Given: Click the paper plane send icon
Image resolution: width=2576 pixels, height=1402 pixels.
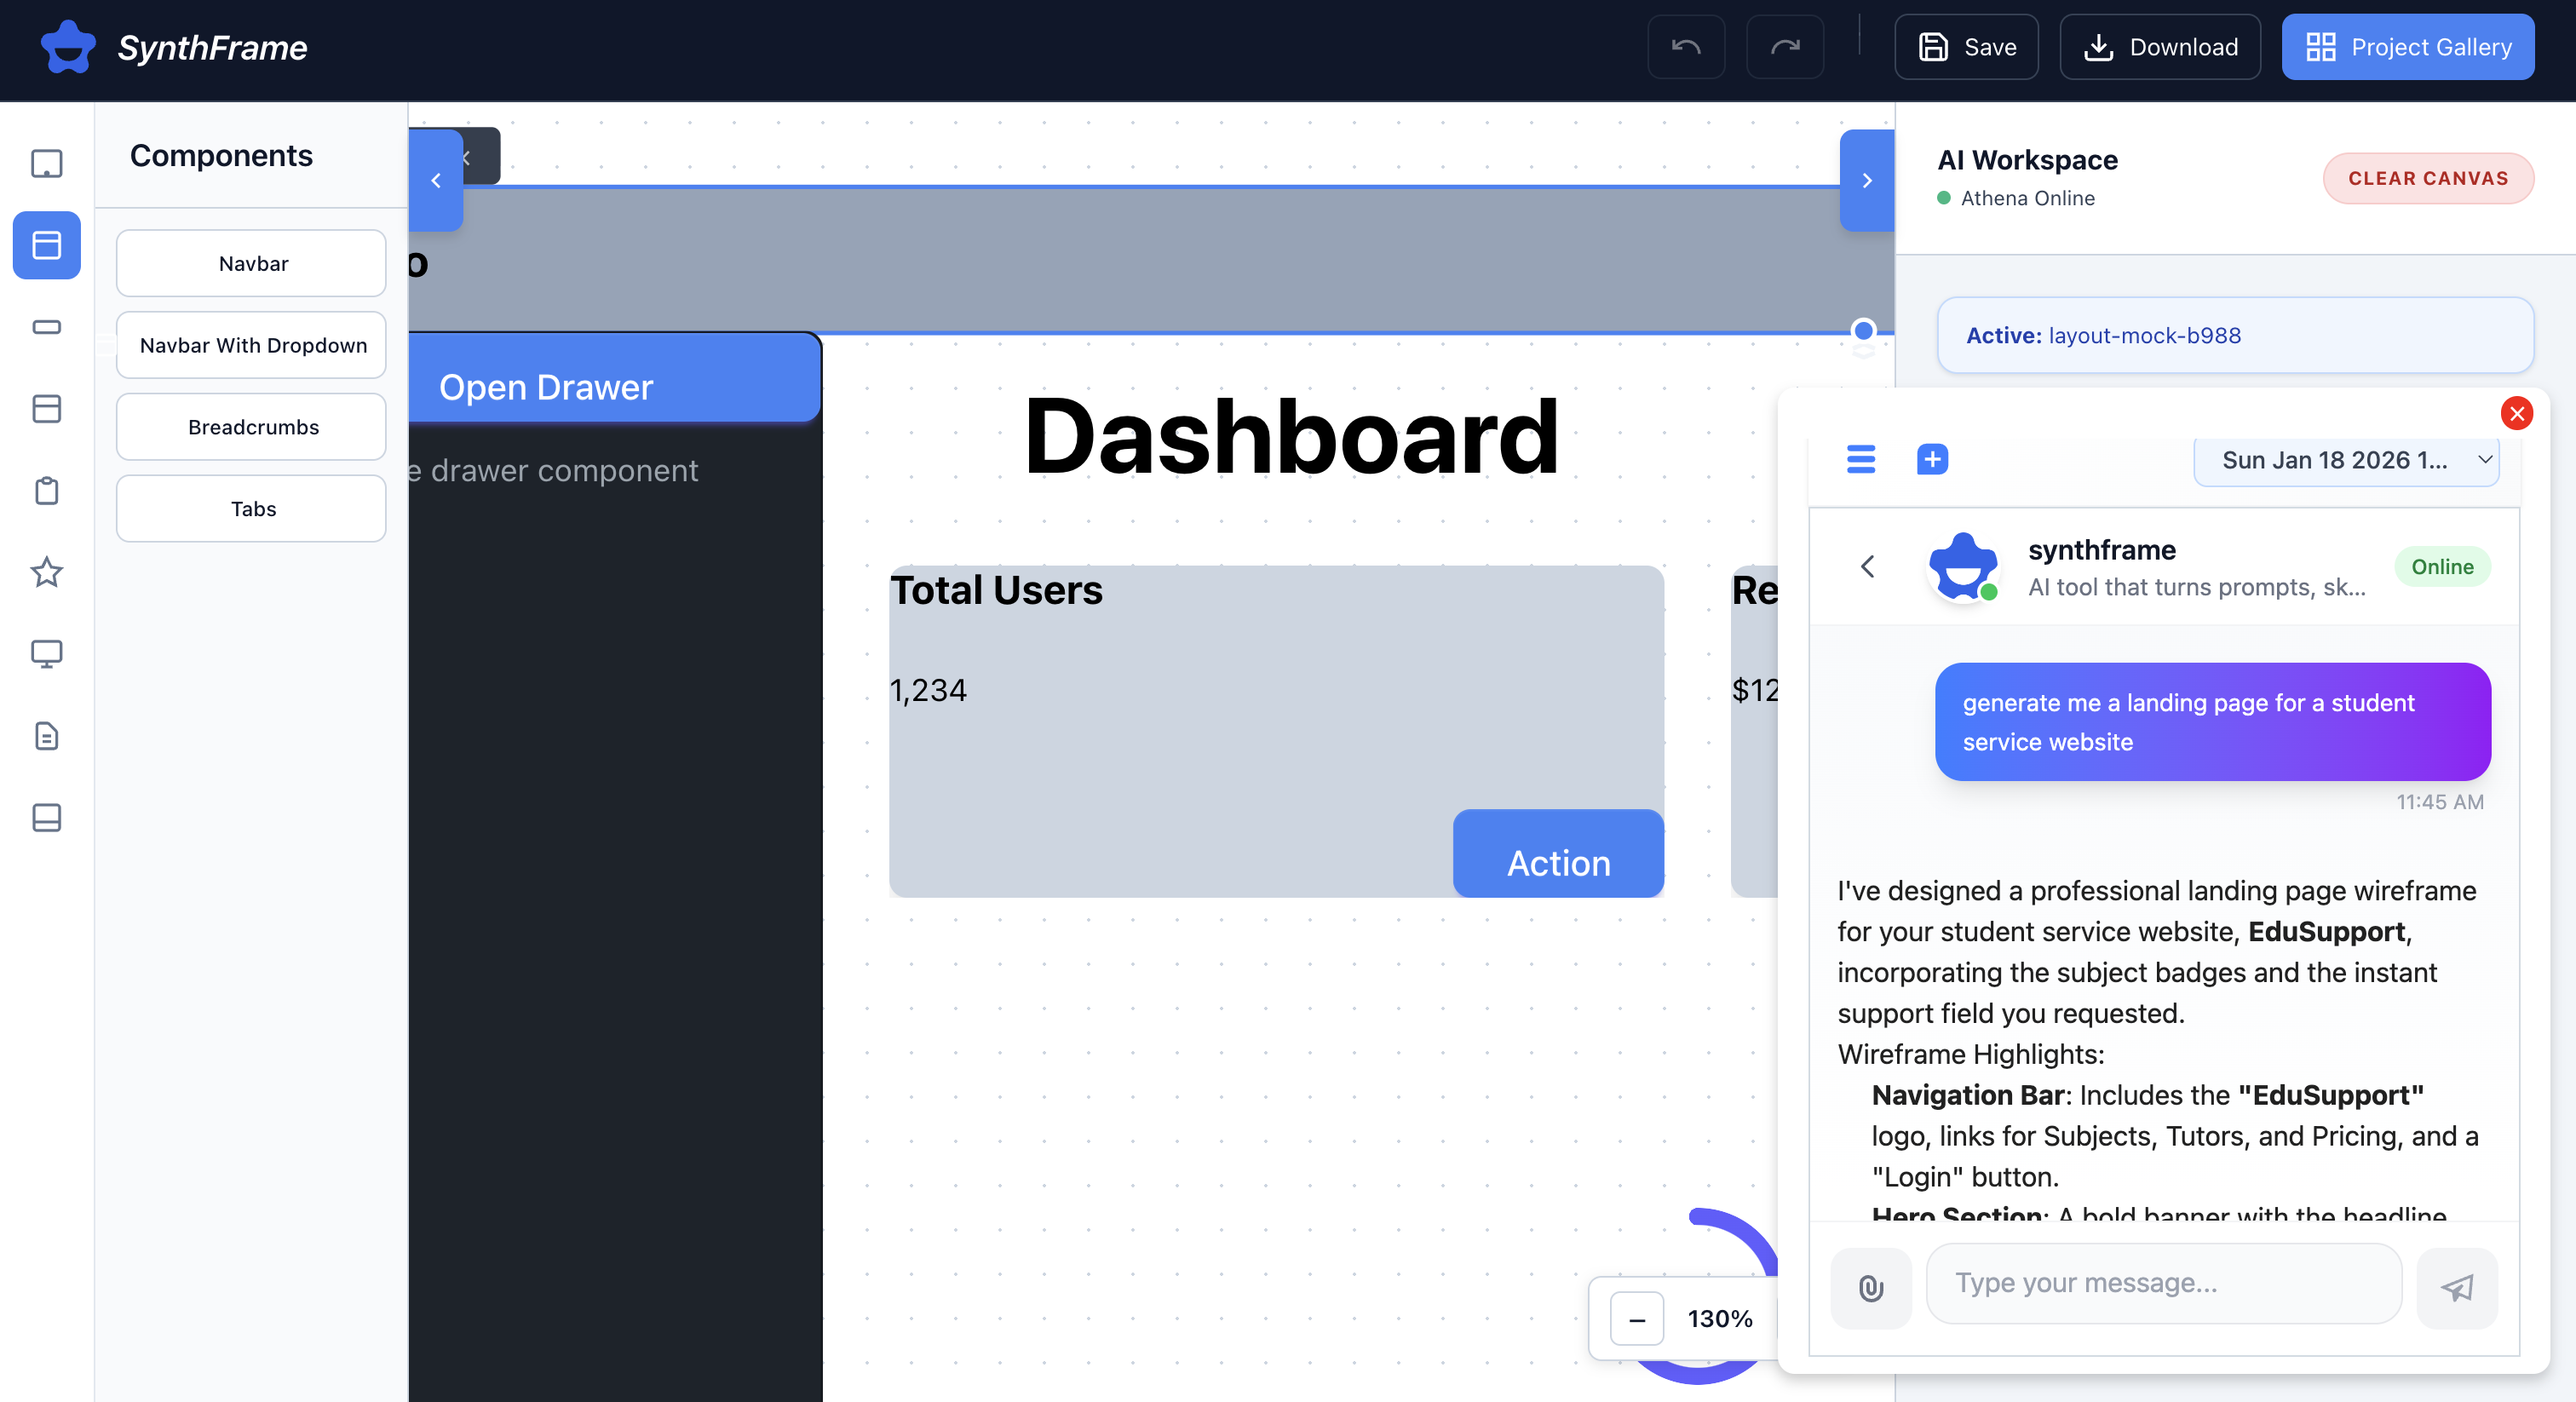Looking at the screenshot, I should [x=2457, y=1287].
